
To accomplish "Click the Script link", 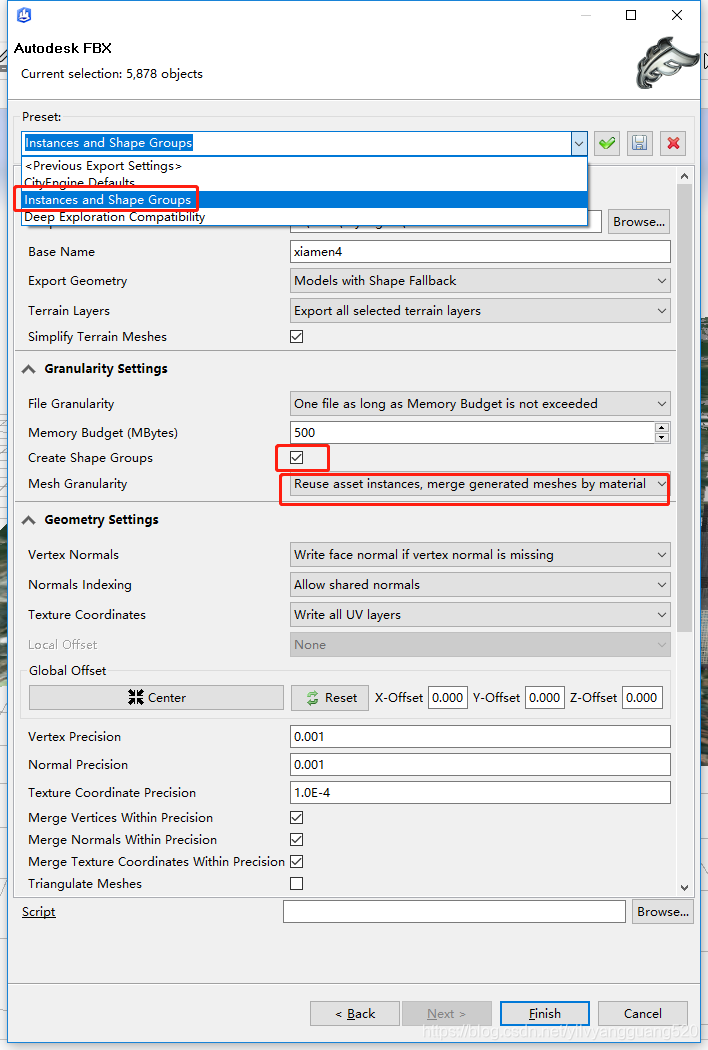I will [39, 912].
